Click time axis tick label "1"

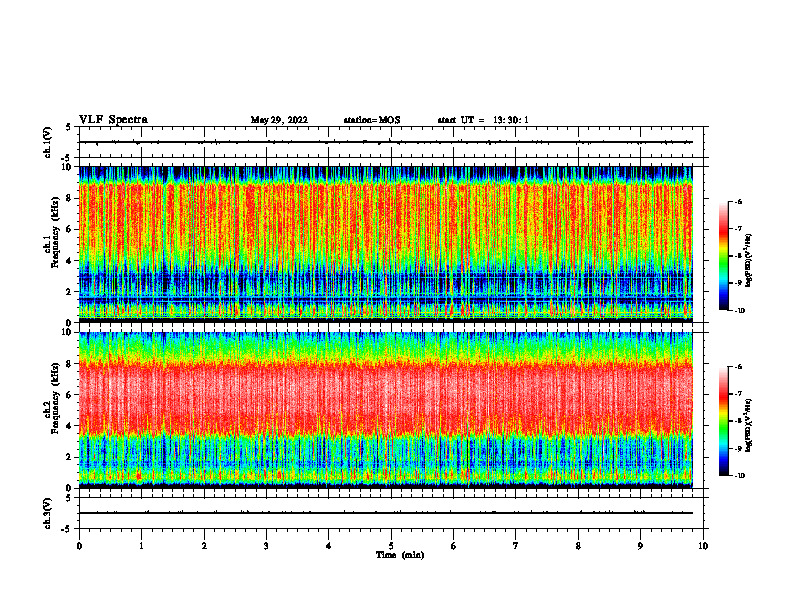pyautogui.click(x=141, y=546)
